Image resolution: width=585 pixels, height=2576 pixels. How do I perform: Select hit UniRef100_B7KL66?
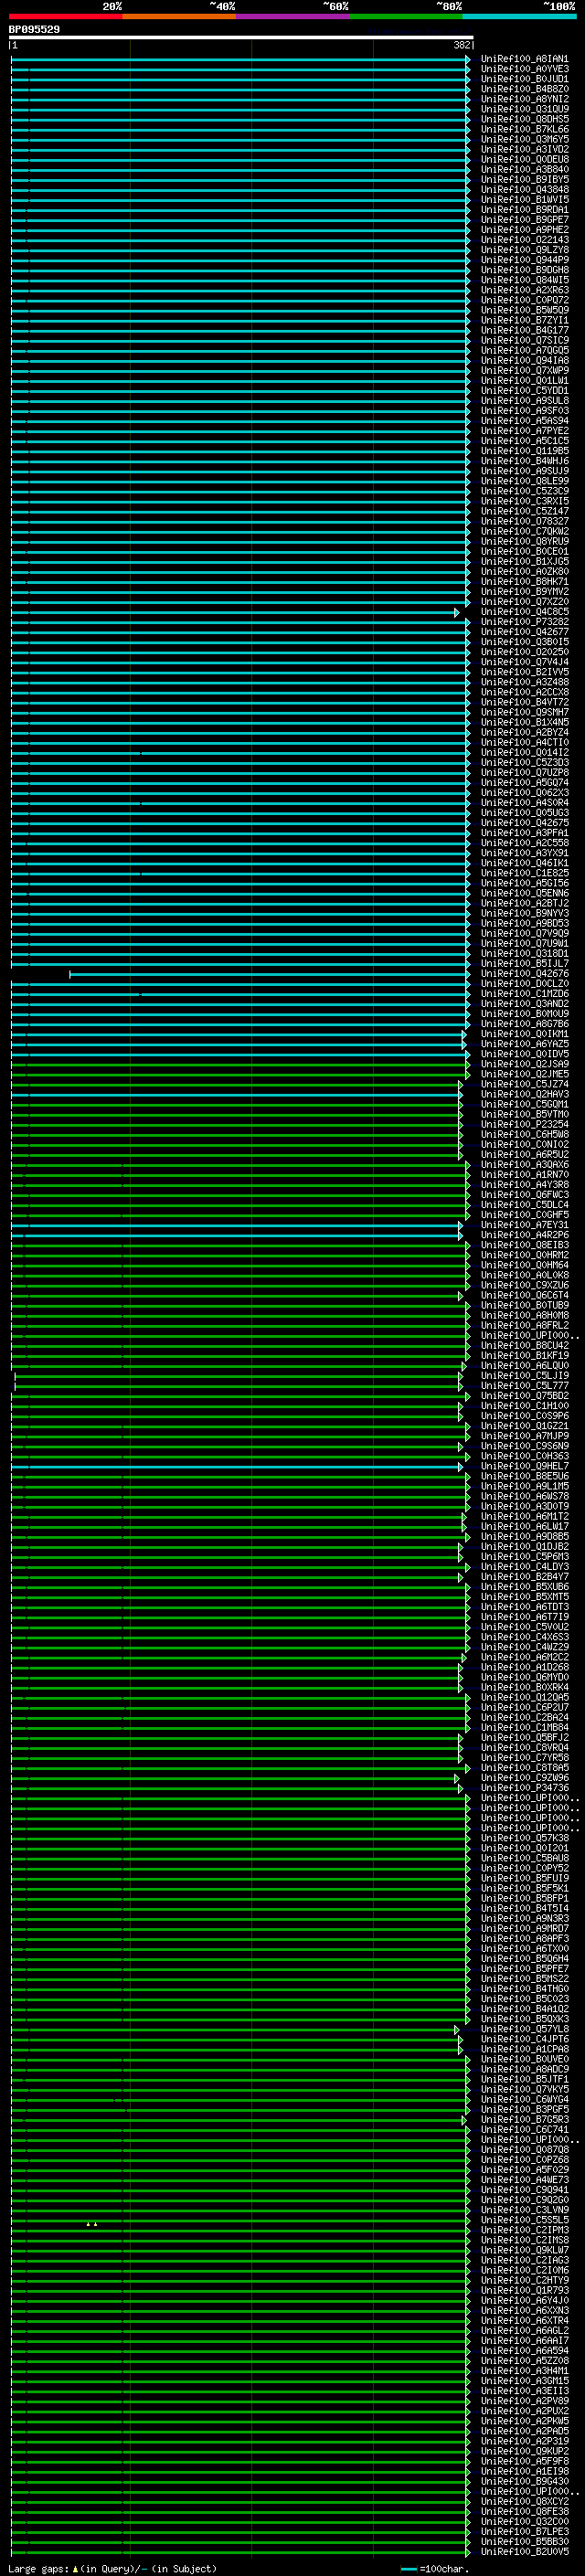click(x=524, y=129)
